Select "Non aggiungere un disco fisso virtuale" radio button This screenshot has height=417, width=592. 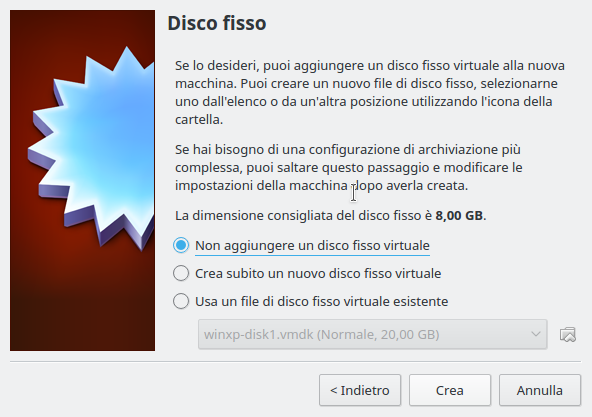point(181,246)
